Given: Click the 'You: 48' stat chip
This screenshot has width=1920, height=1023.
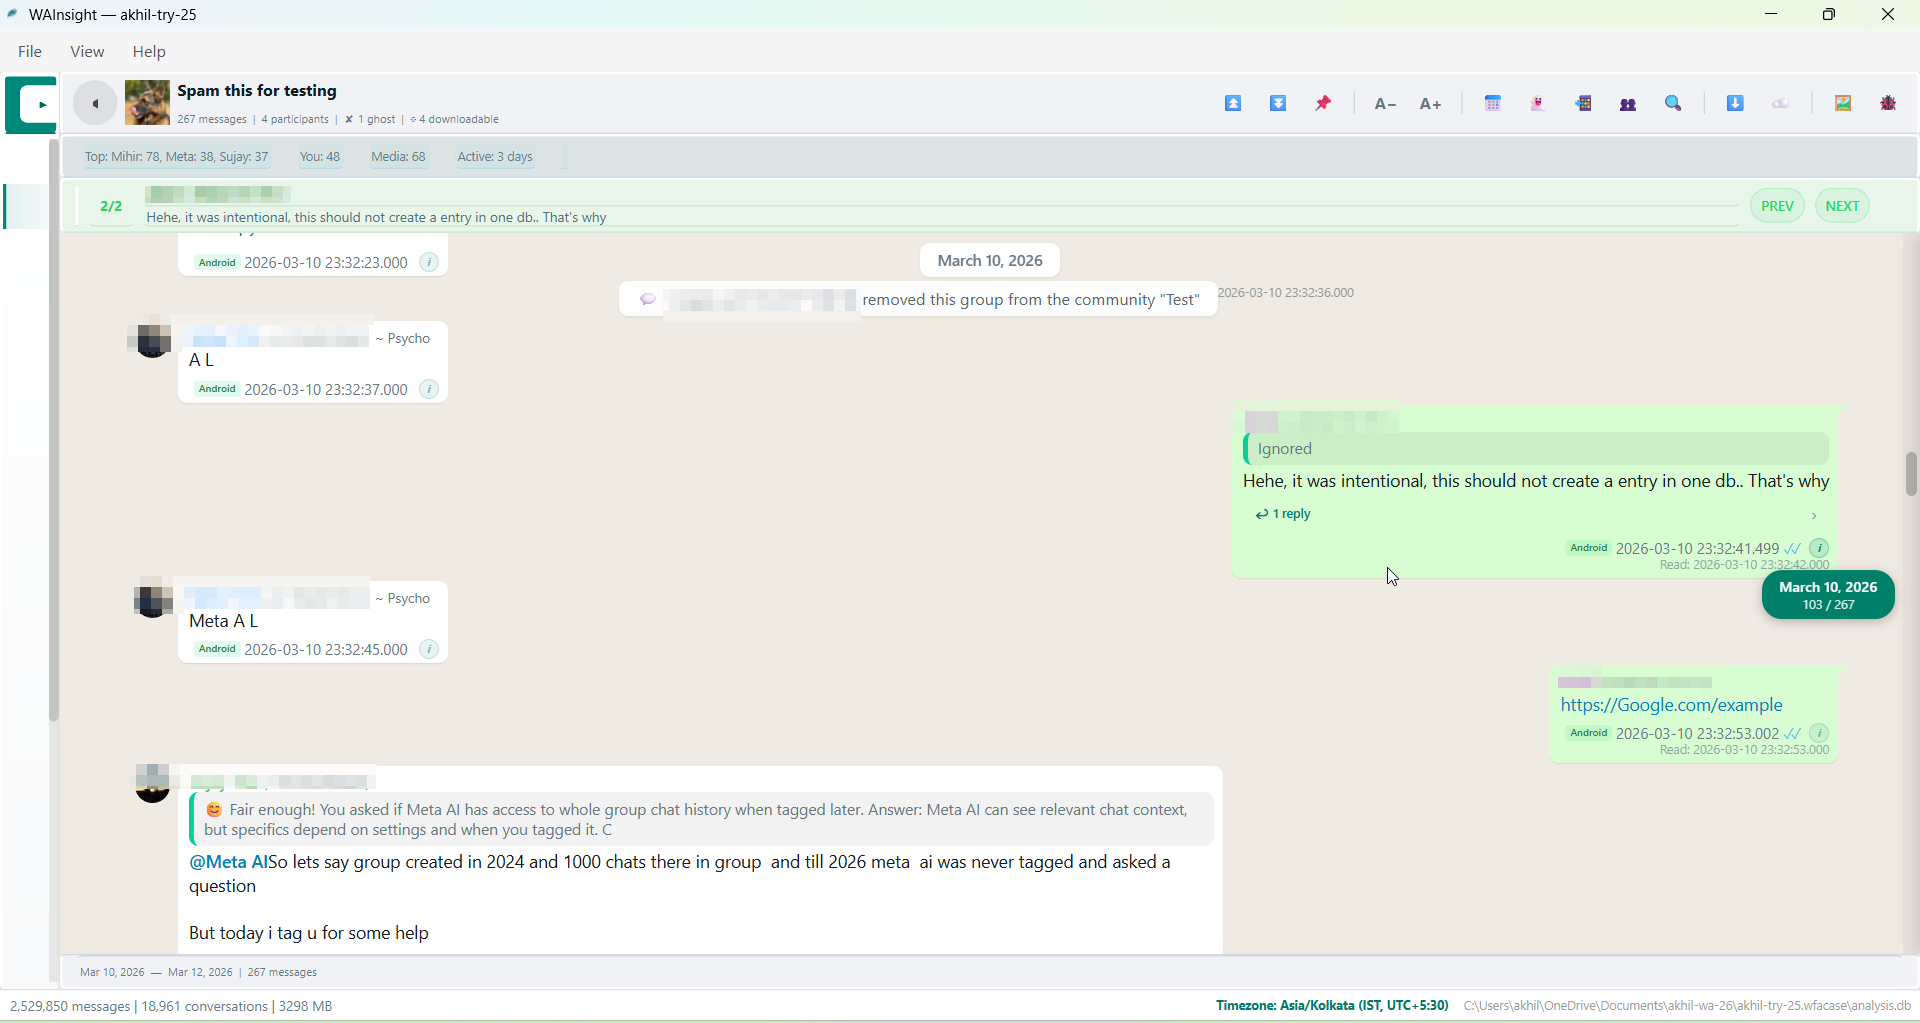Looking at the screenshot, I should (320, 157).
